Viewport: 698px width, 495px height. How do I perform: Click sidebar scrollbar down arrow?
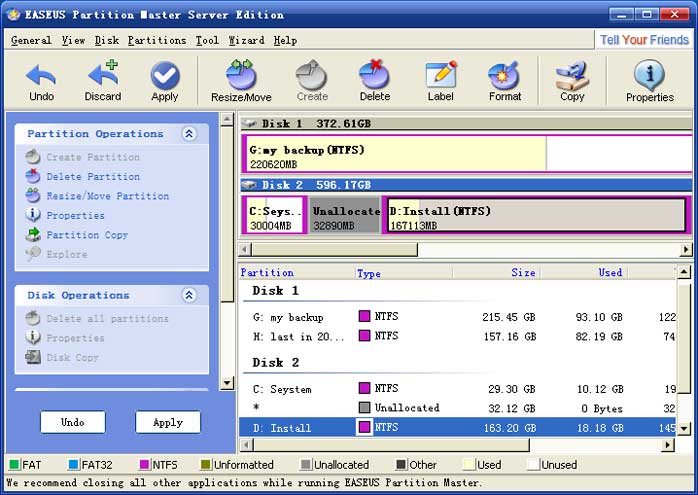pyautogui.click(x=227, y=382)
